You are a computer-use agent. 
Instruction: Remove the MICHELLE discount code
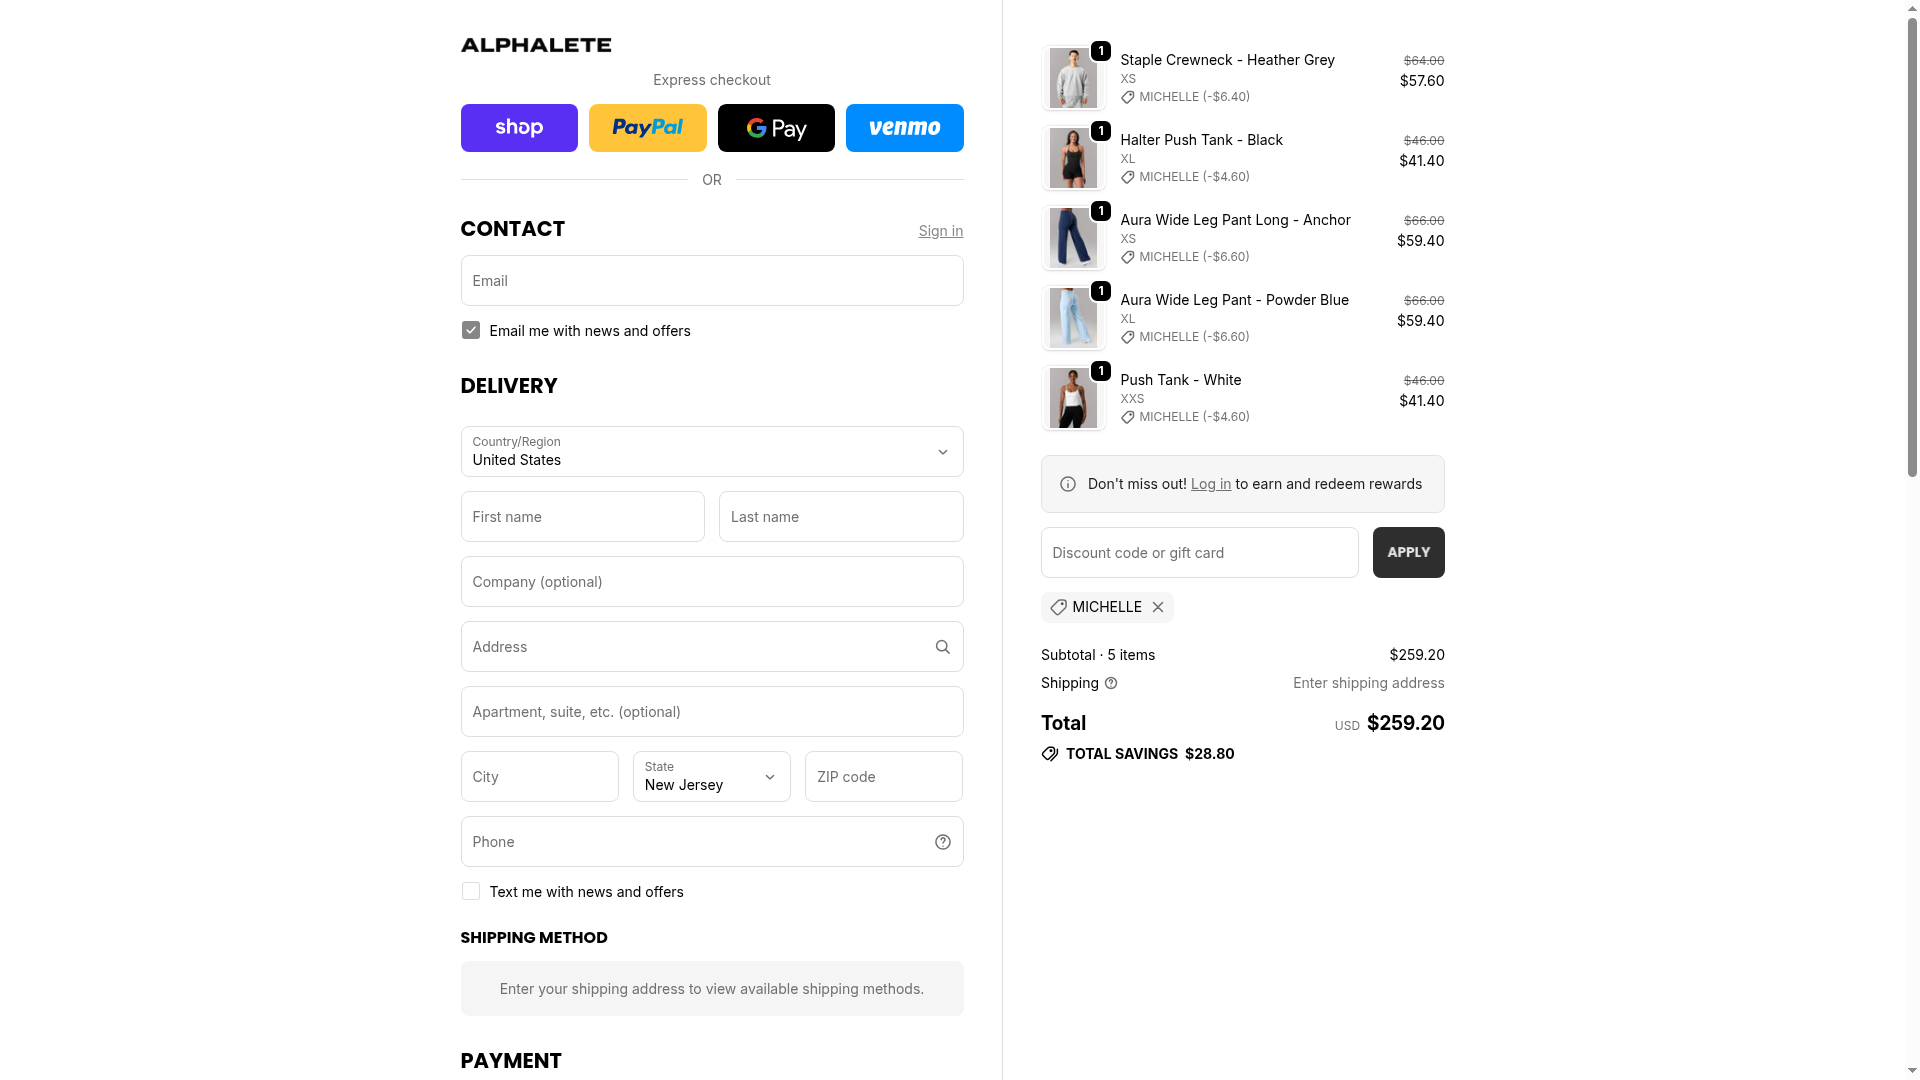(1158, 607)
